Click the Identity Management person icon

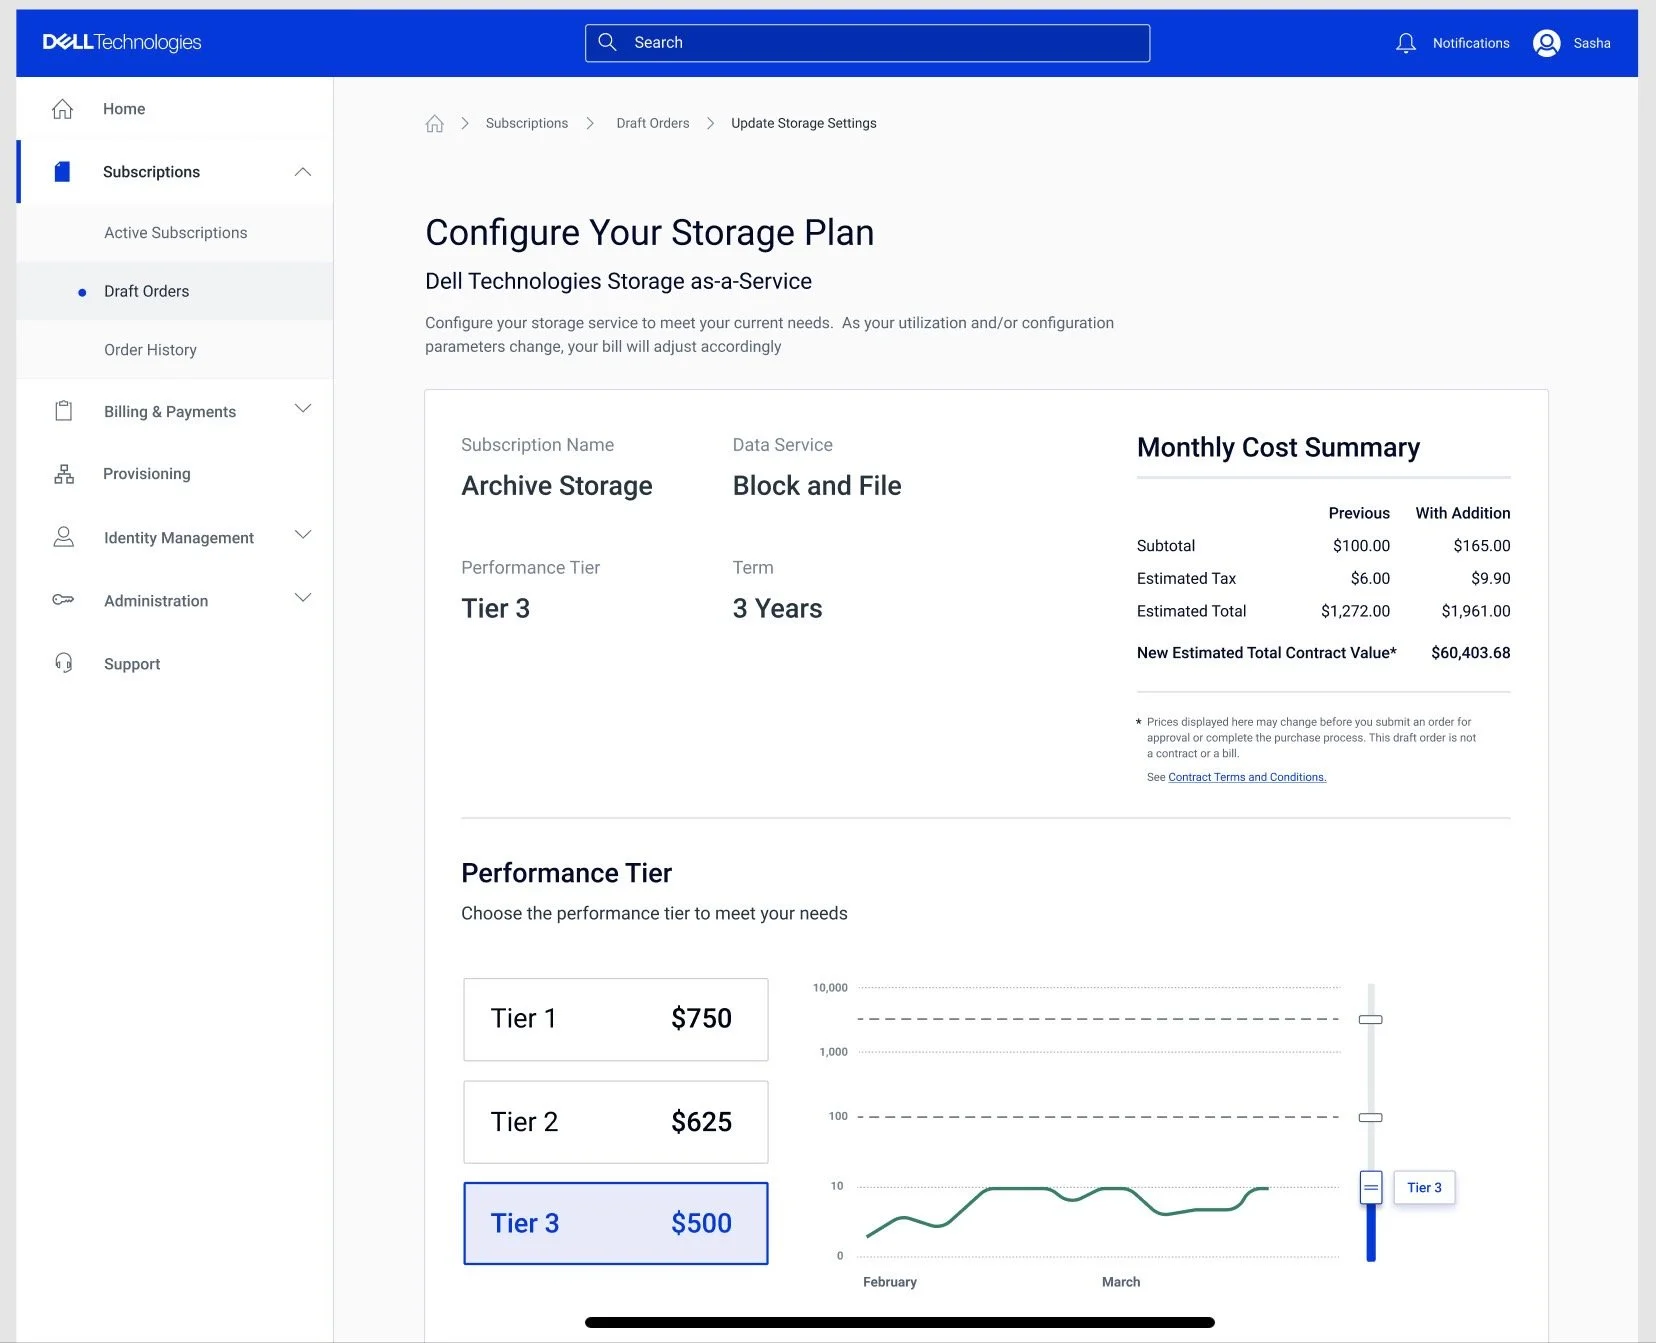pyautogui.click(x=63, y=537)
